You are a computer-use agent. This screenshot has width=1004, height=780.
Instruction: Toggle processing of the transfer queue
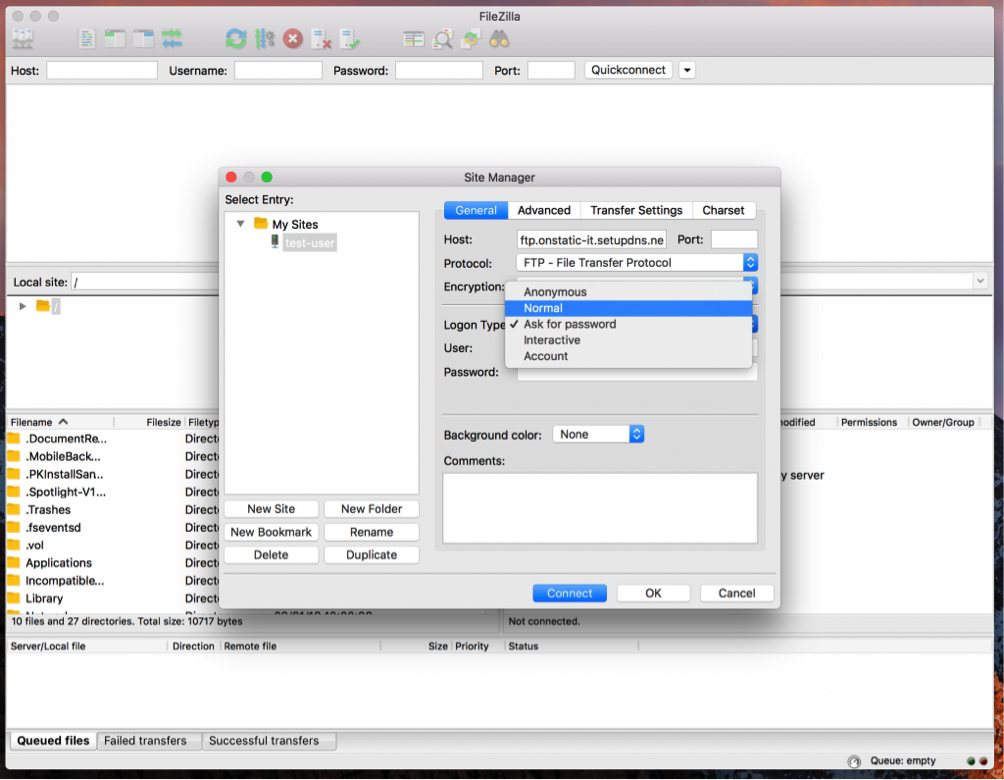click(264, 40)
